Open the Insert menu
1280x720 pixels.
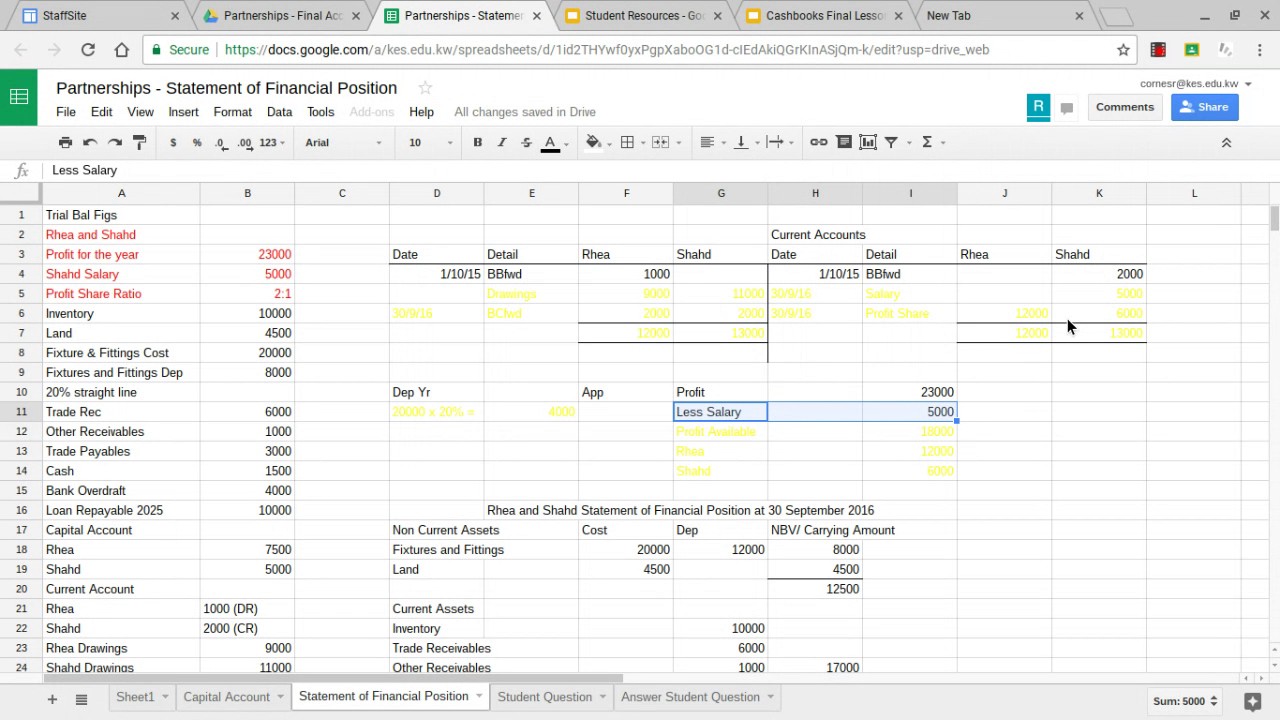[183, 112]
